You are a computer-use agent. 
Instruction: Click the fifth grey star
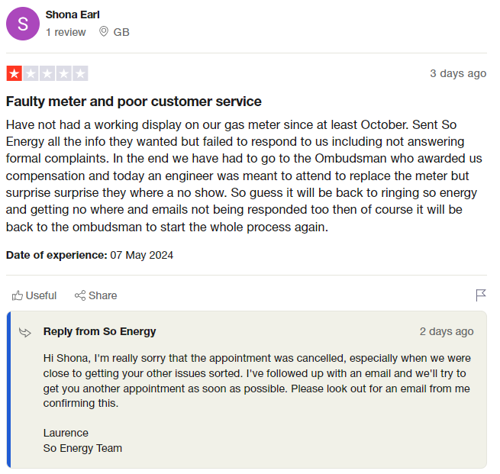(x=80, y=73)
